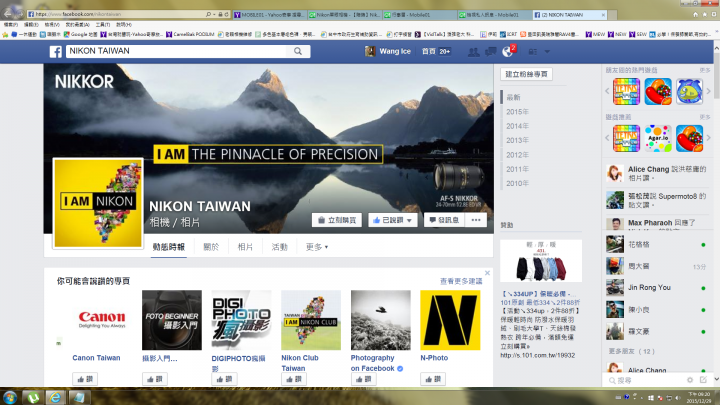Switch to the 活動 tab
Image resolution: width=720 pixels, height=405 pixels.
point(279,247)
